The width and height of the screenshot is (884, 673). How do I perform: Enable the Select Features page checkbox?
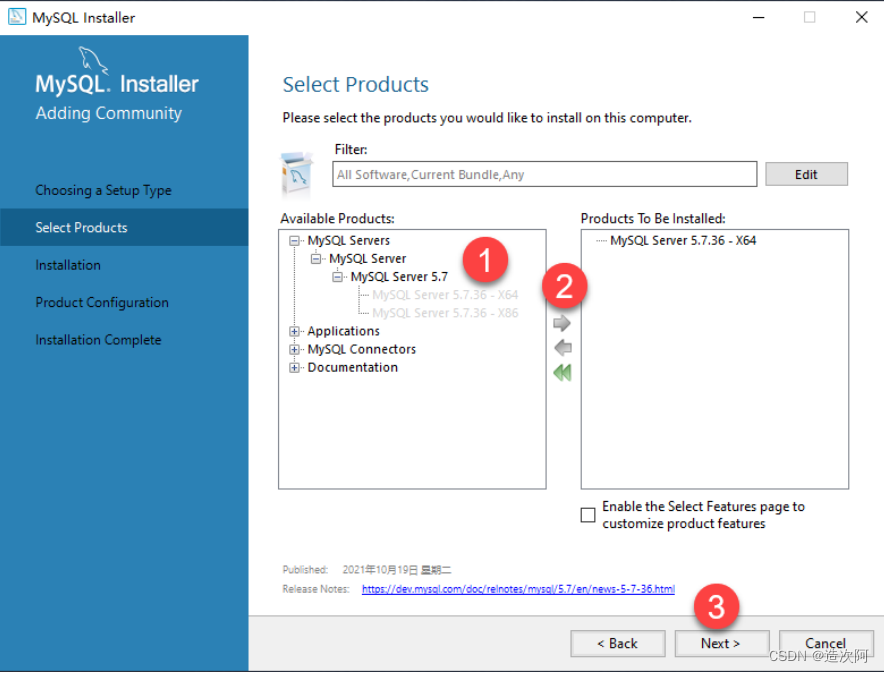587,515
